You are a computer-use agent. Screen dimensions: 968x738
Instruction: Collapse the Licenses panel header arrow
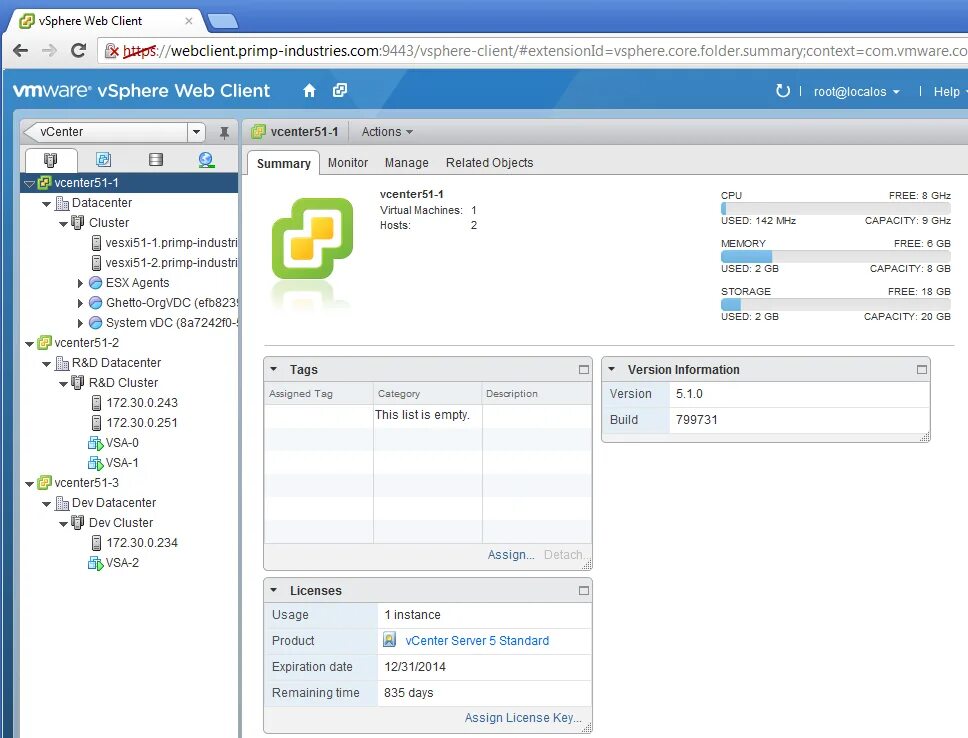[x=274, y=590]
